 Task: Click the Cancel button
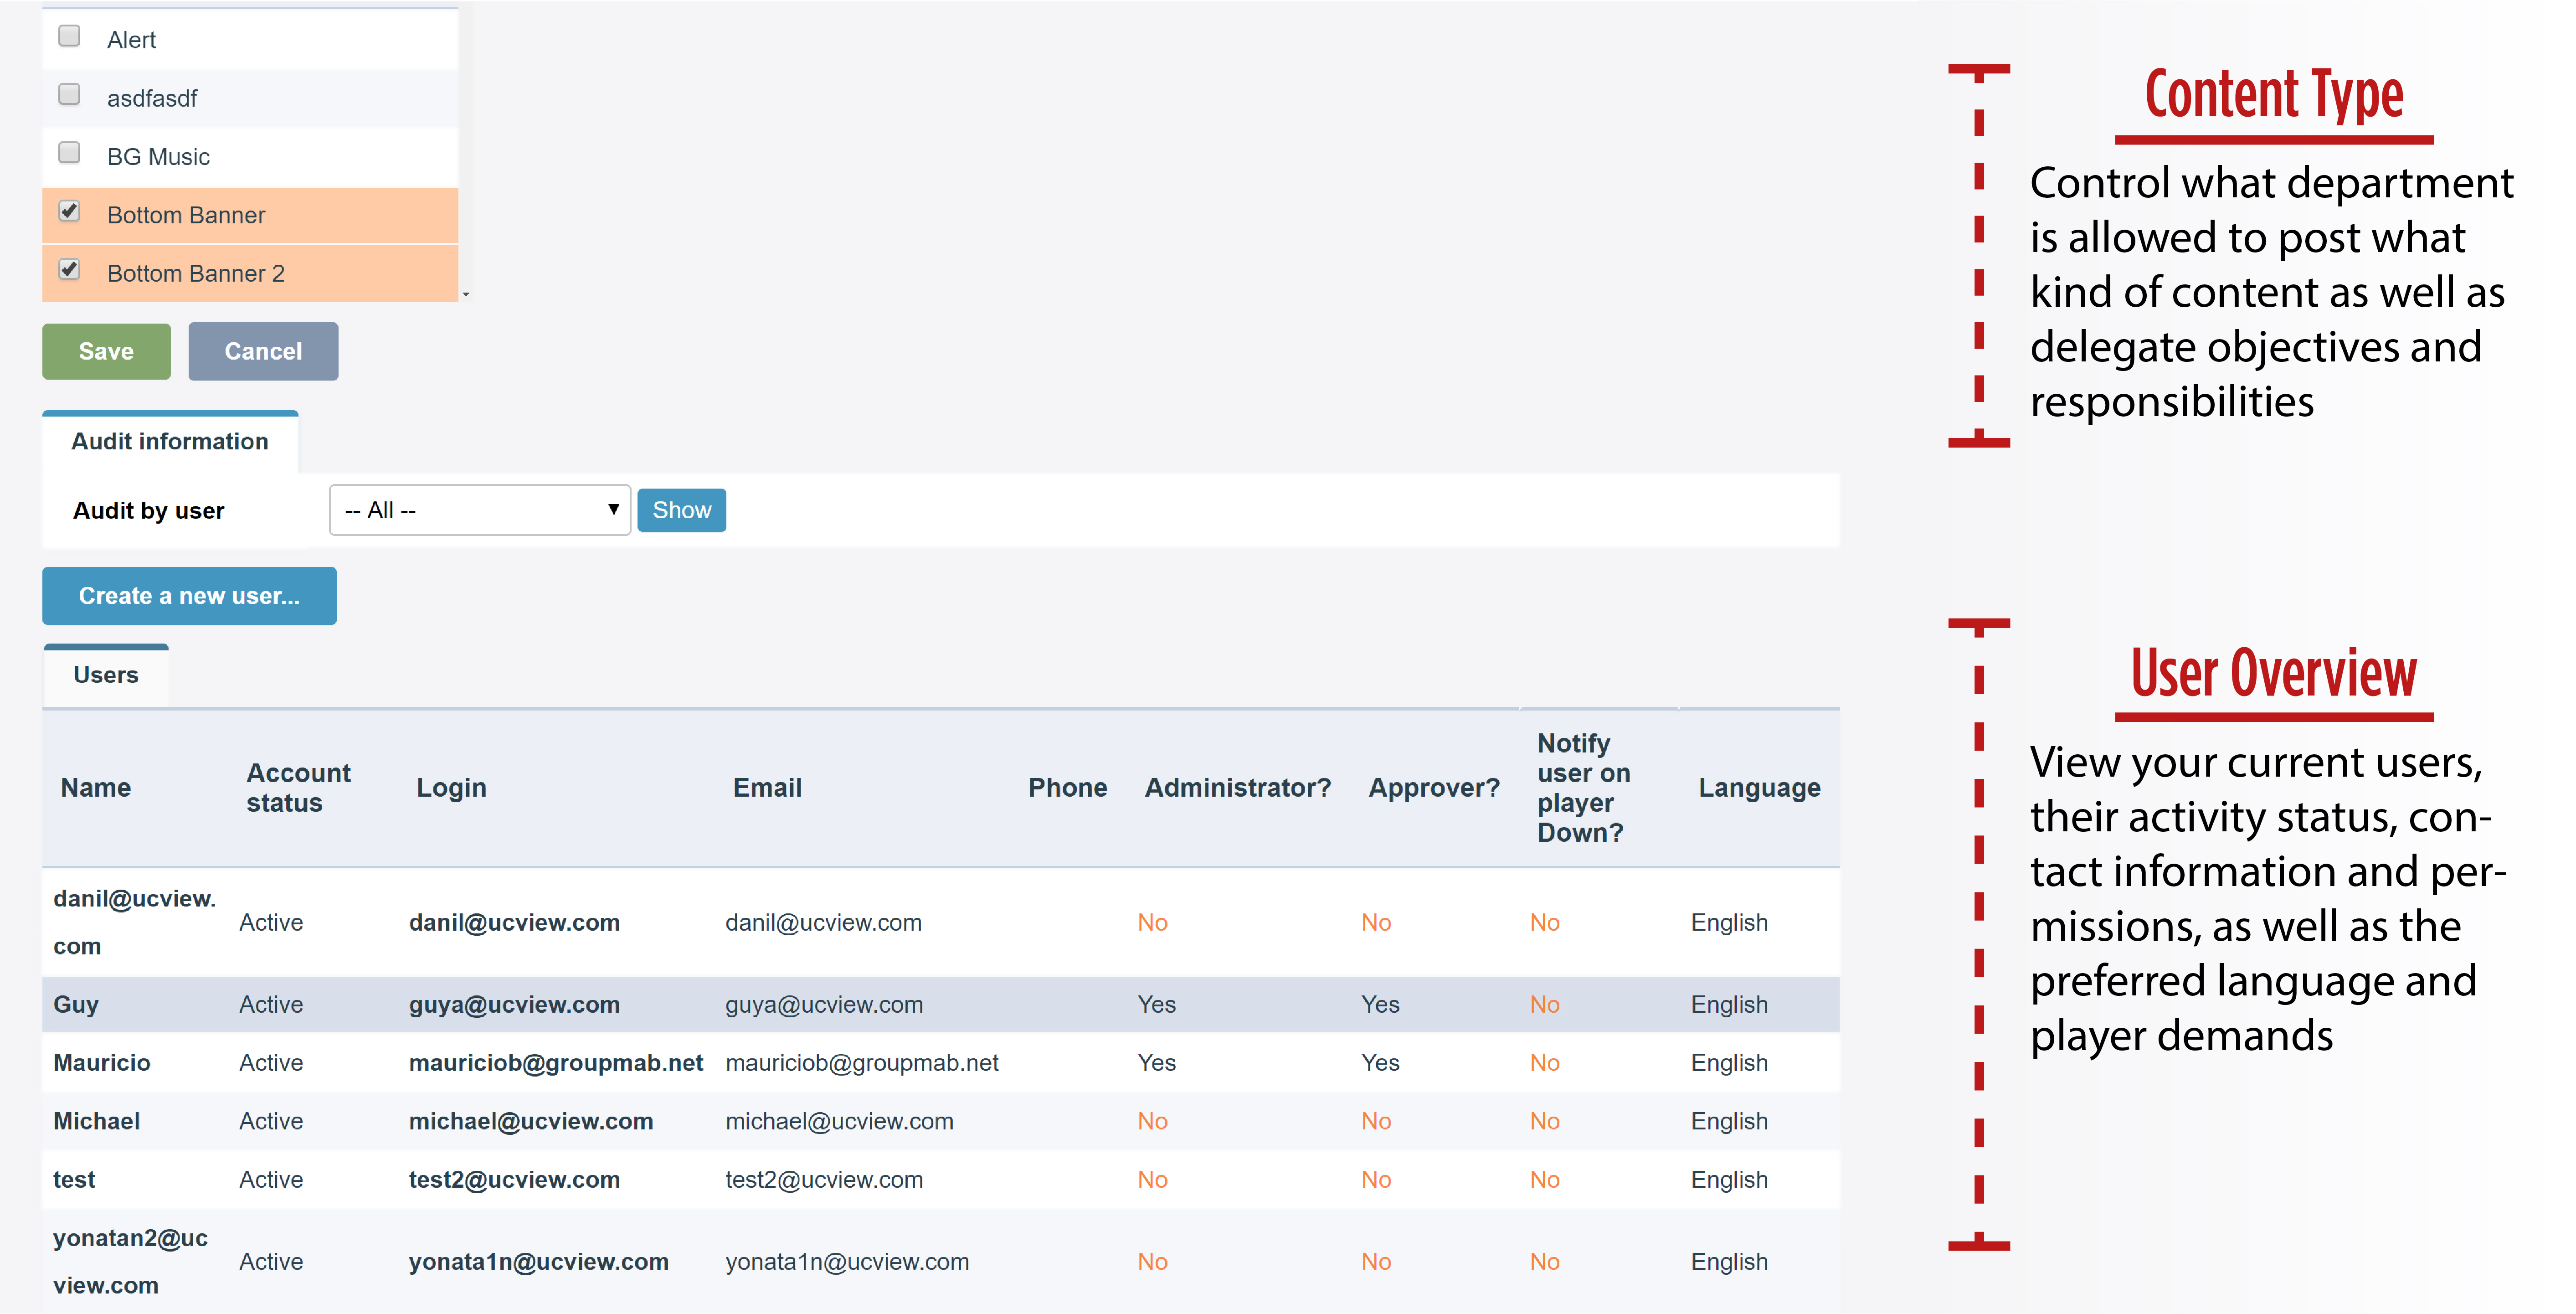pos(263,351)
